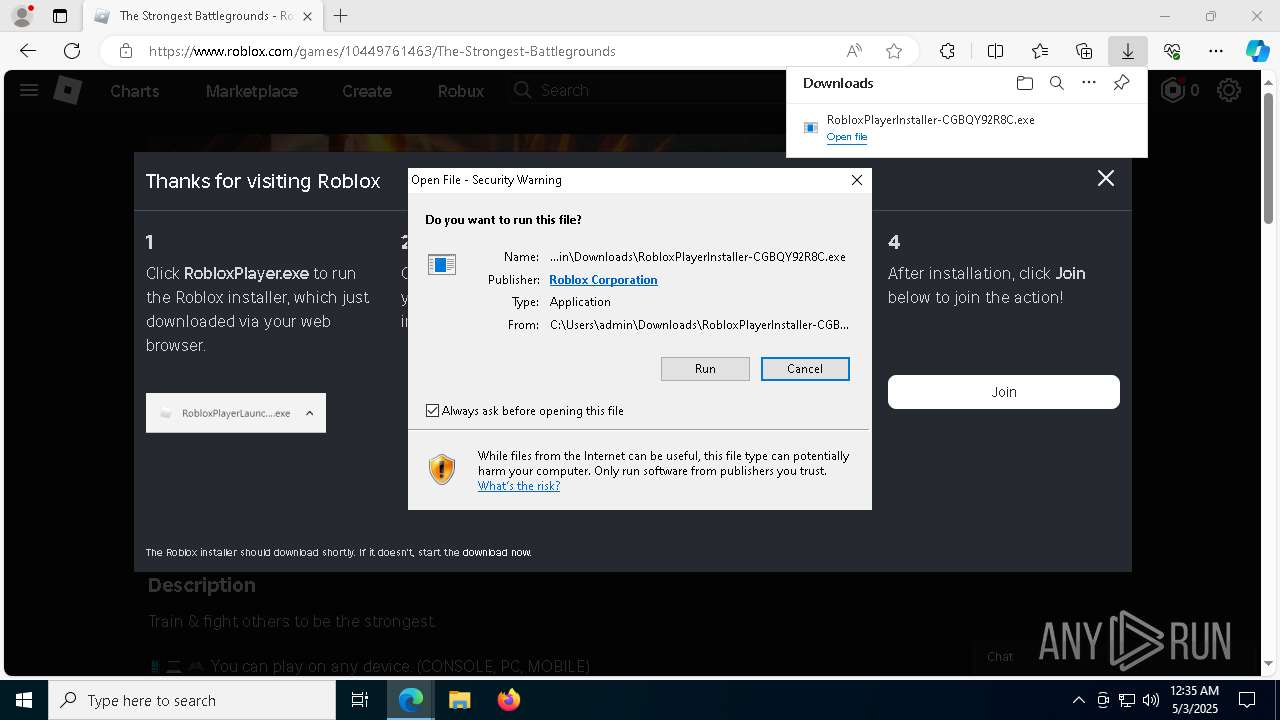Open the volume control tray icon
The width and height of the screenshot is (1280, 720).
click(x=1150, y=700)
